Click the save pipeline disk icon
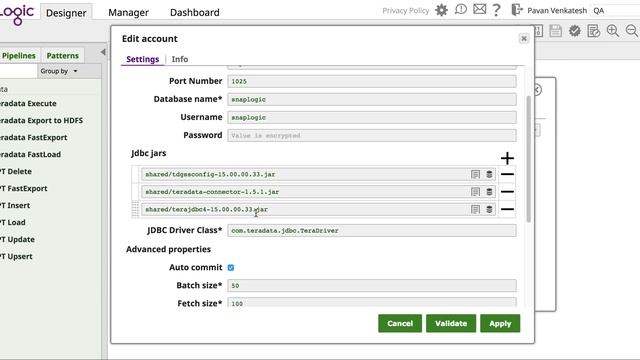The height and width of the screenshot is (360, 640). coord(556,31)
